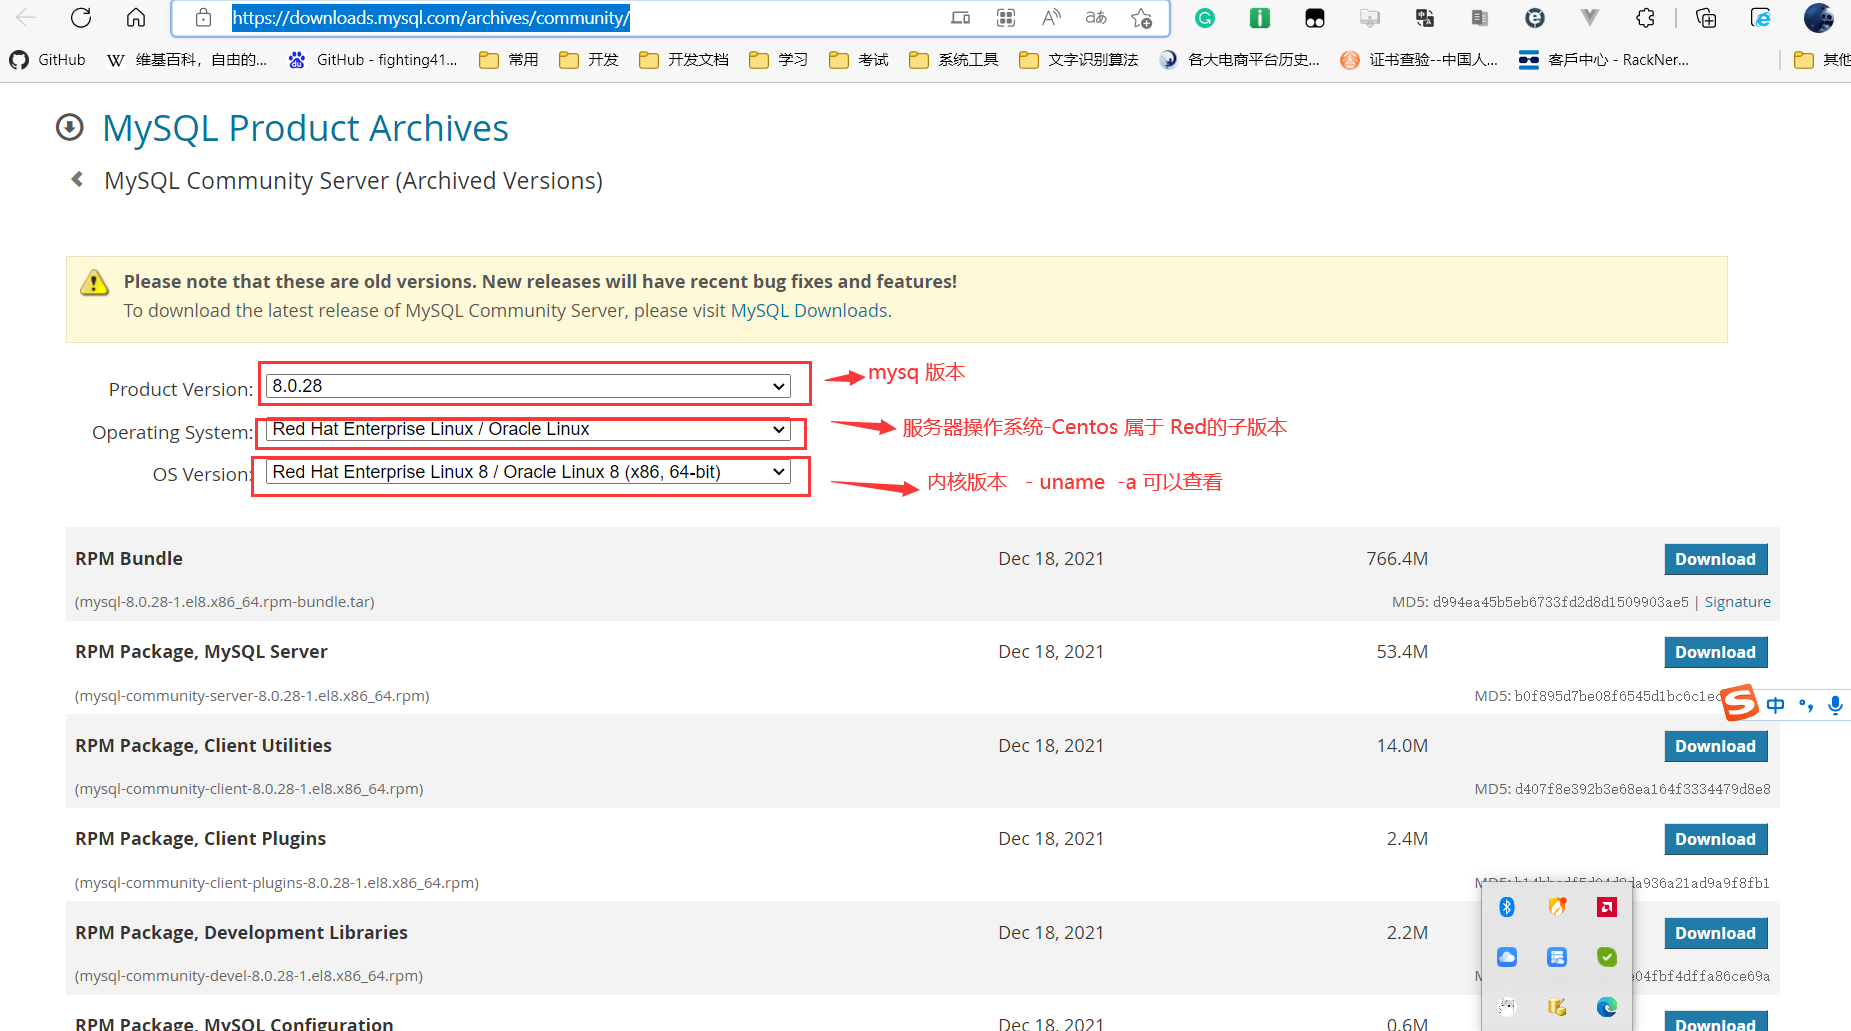This screenshot has width=1851, height=1031.
Task: Refresh the page with the reload icon
Action: click(81, 17)
